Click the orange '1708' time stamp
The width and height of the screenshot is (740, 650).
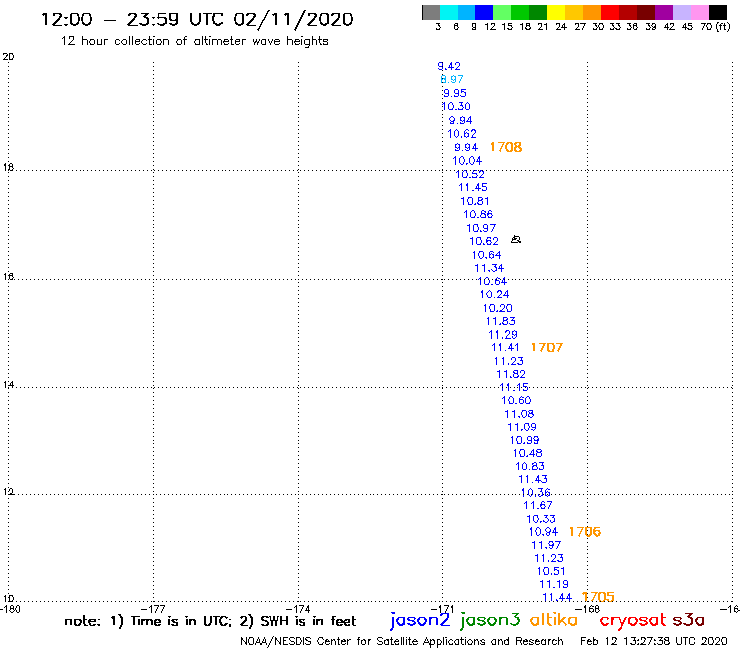tap(506, 147)
